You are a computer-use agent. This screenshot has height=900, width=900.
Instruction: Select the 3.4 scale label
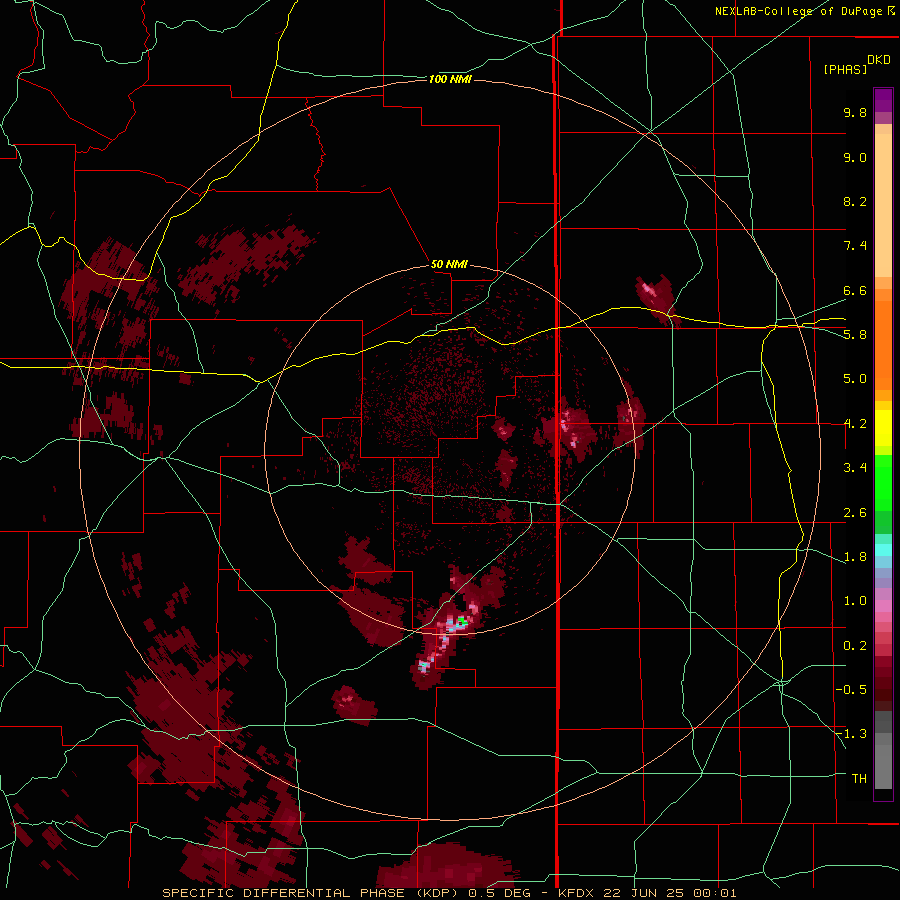tap(855, 468)
